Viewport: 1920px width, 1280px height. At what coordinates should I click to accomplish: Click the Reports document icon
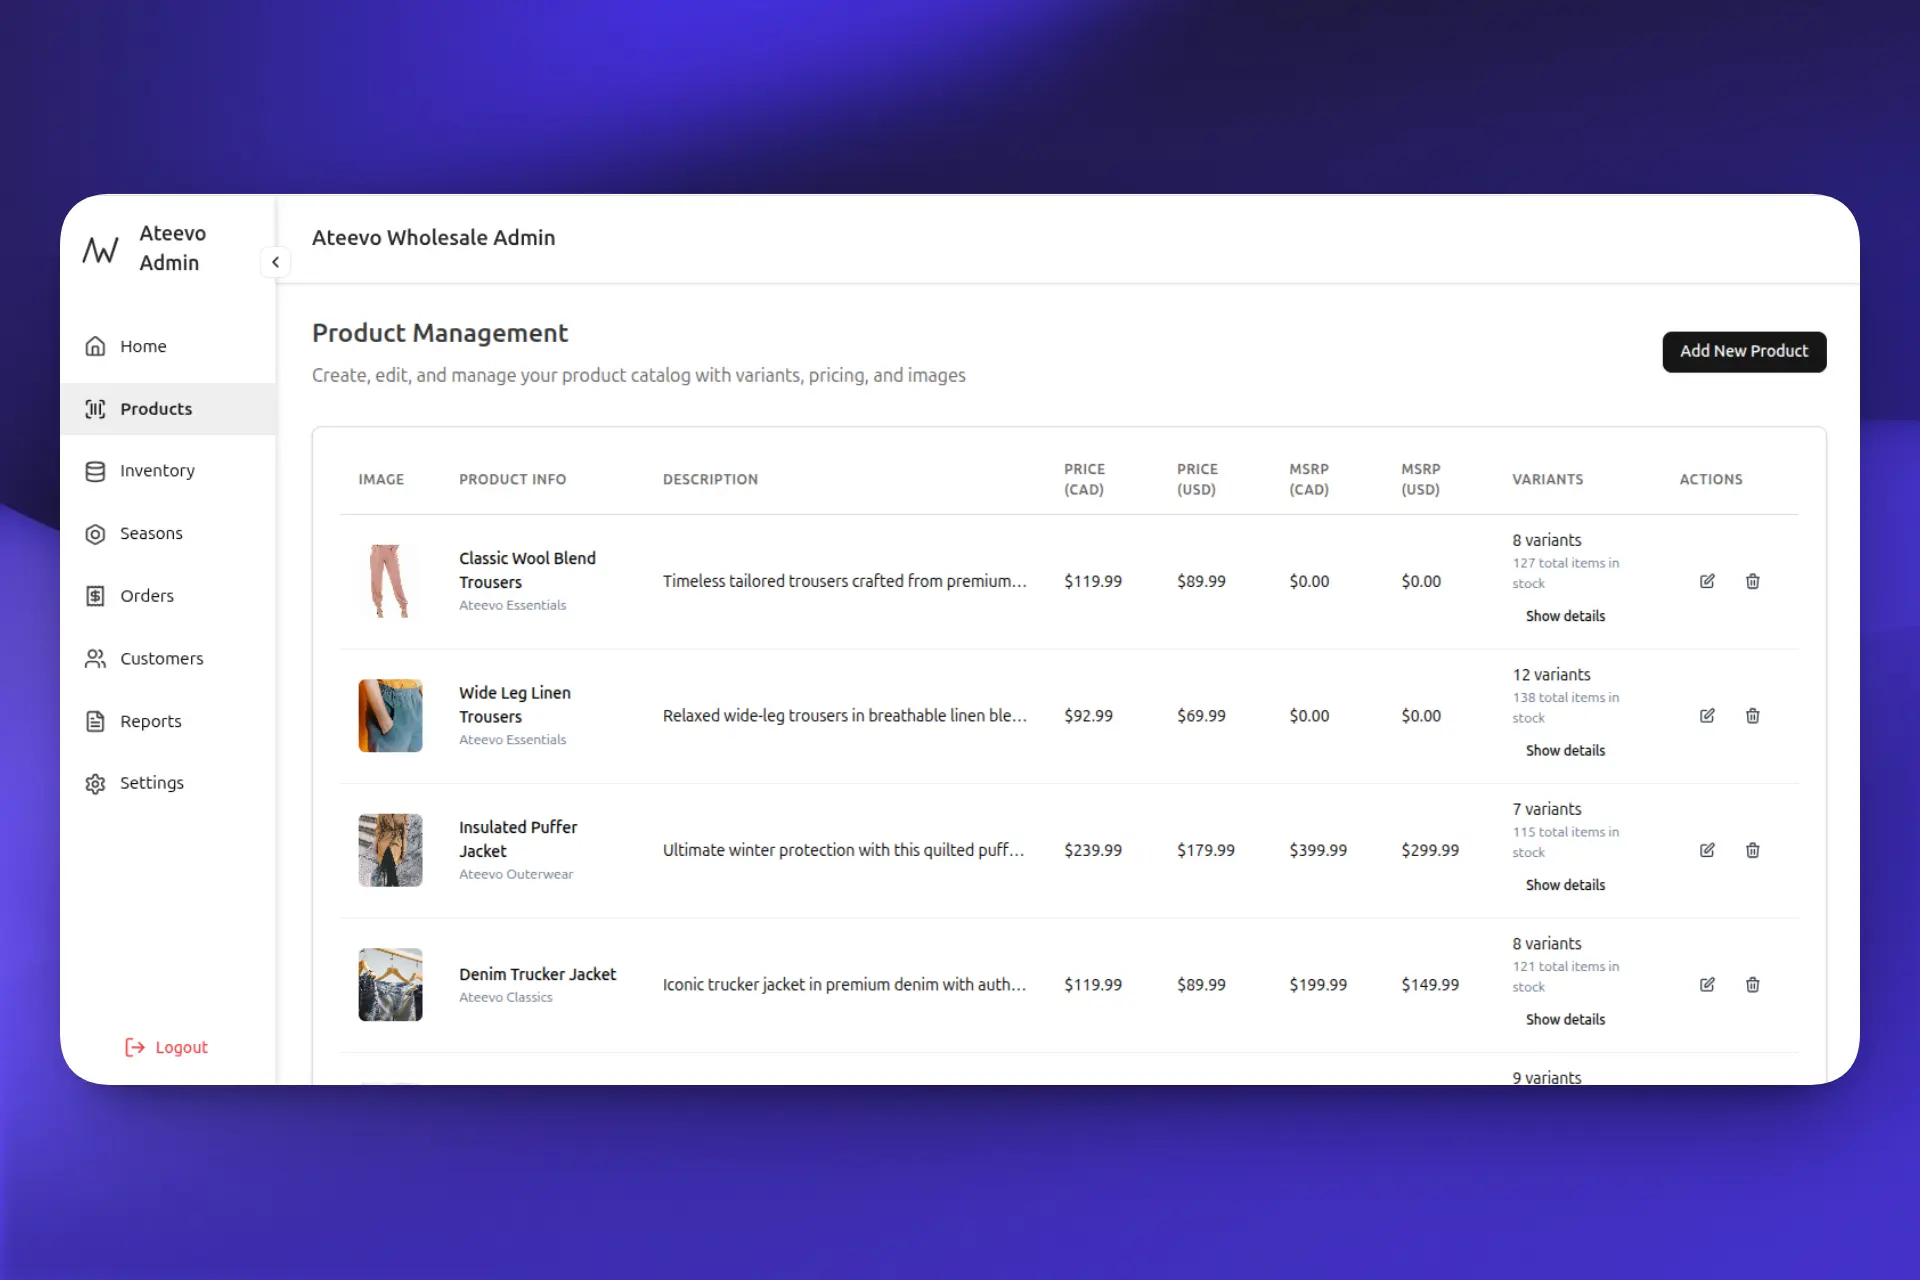95,721
